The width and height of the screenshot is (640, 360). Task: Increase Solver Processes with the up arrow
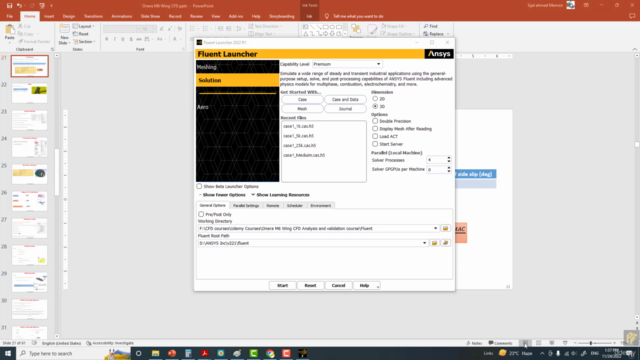449,158
